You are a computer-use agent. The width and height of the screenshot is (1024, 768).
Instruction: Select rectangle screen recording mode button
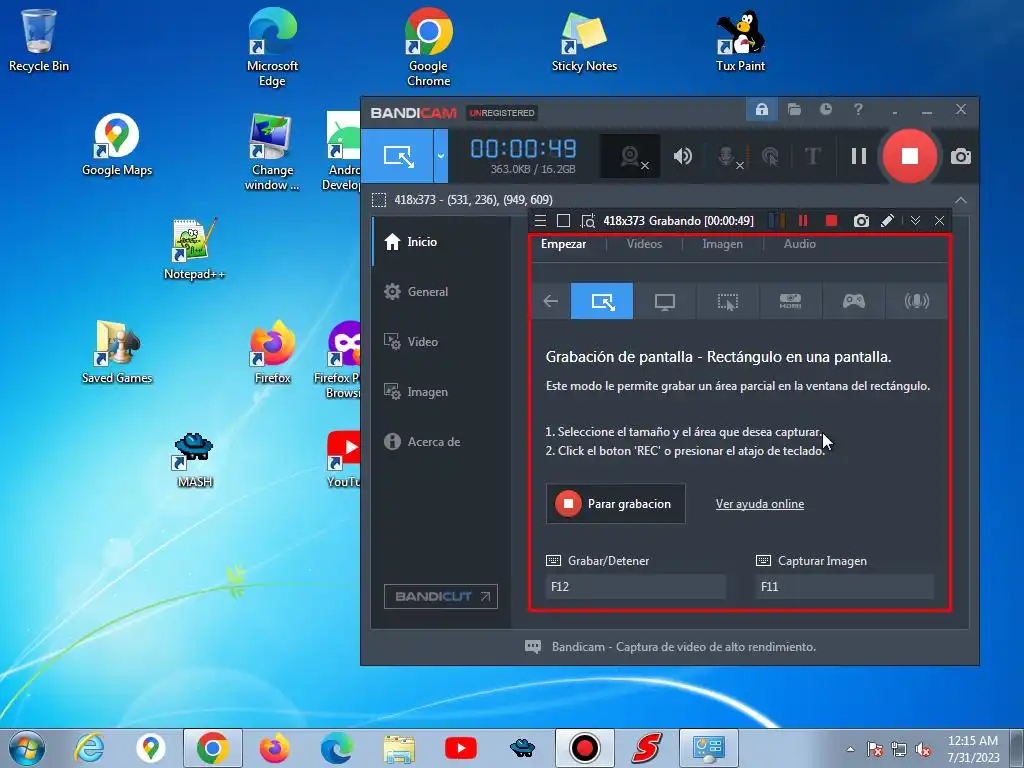click(x=397, y=156)
